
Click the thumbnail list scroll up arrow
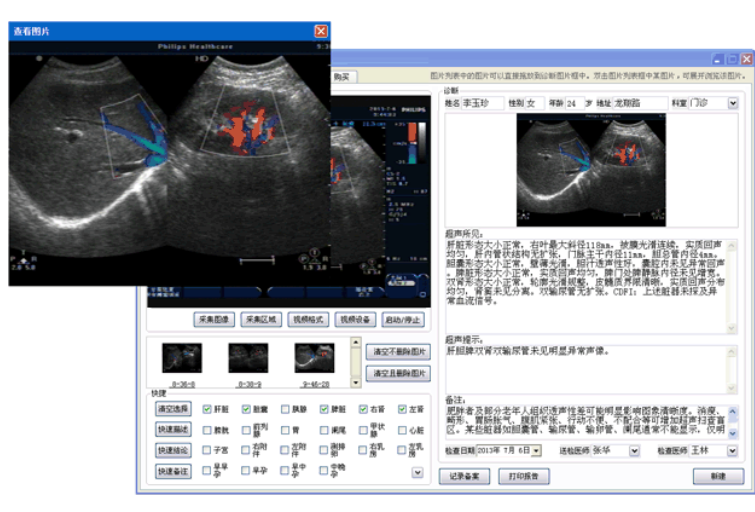(356, 342)
